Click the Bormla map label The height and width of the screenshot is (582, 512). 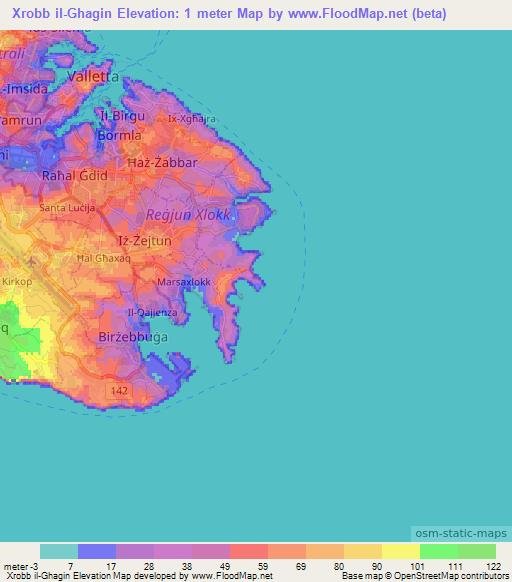tap(119, 135)
